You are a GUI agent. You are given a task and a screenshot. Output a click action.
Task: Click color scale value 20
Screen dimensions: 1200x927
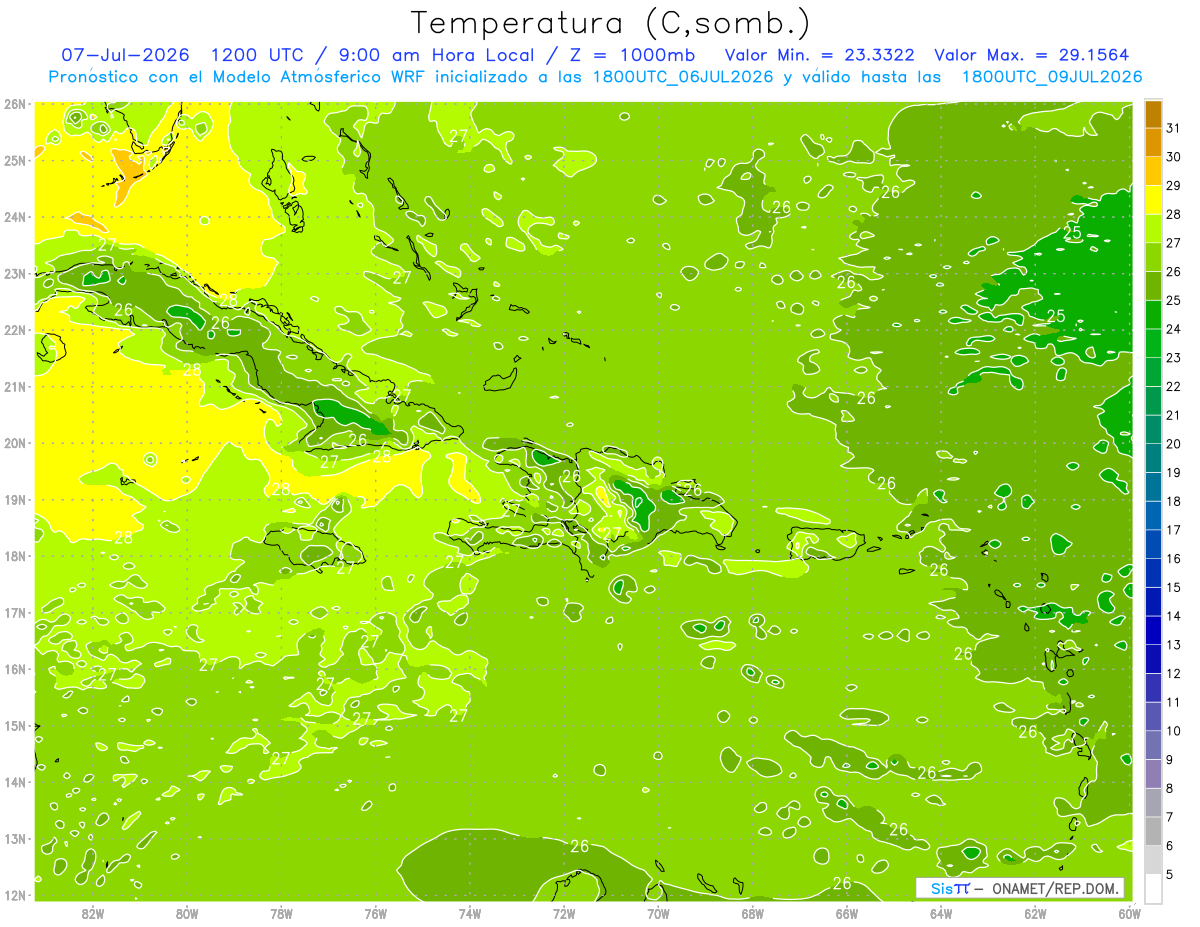point(1174,444)
